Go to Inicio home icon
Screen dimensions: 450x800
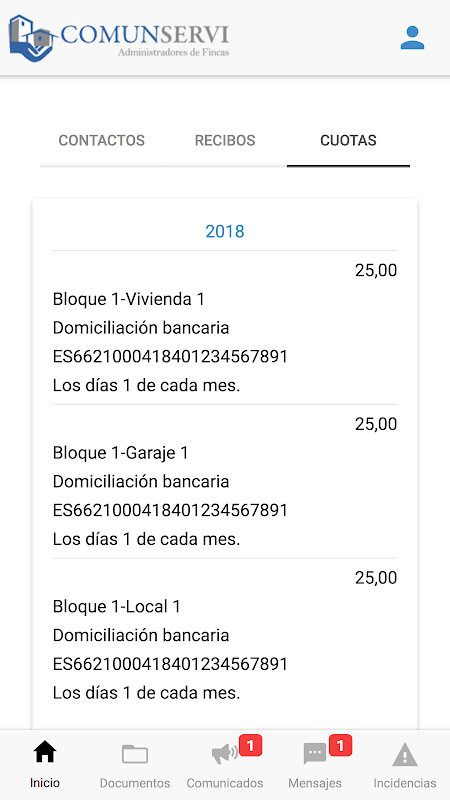44,753
